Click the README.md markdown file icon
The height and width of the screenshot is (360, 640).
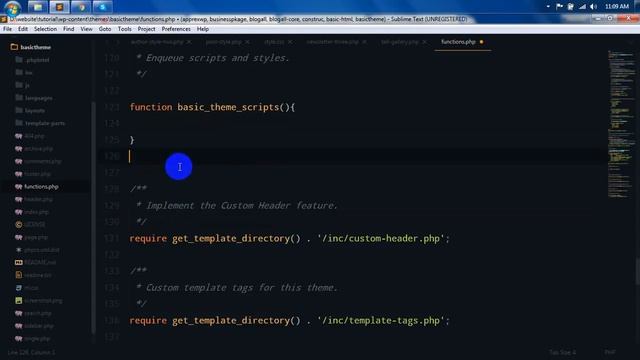coord(19,262)
